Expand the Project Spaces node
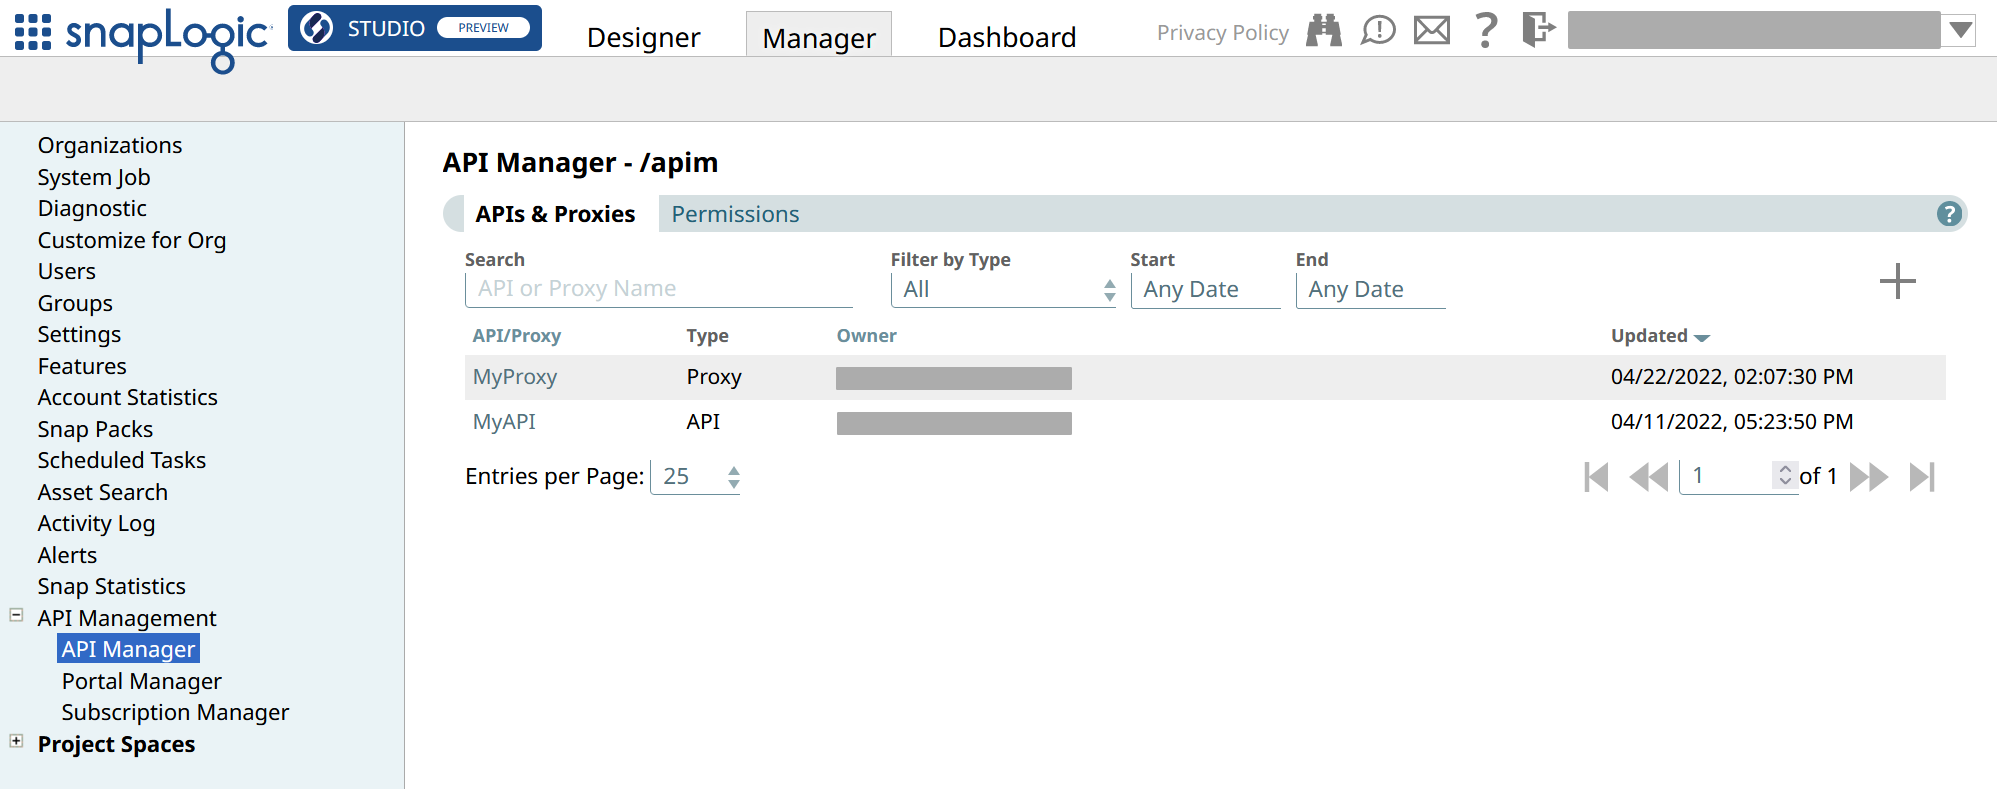1997x789 pixels. (16, 741)
